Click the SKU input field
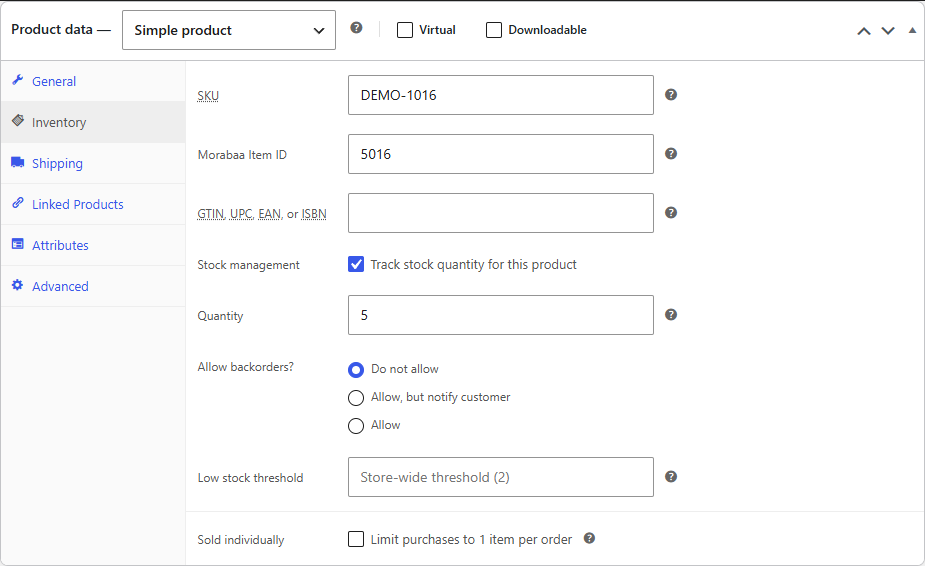Viewport: 925px width, 566px height. 501,95
